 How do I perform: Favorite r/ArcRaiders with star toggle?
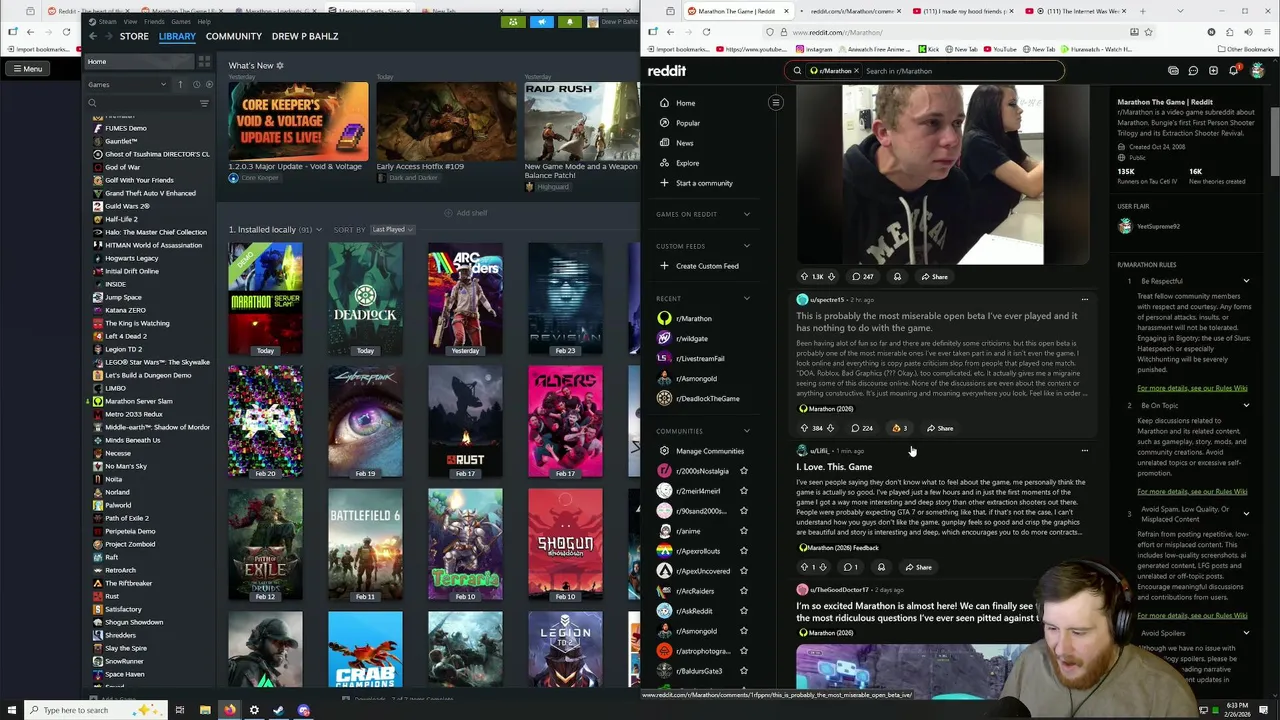[x=743, y=591]
